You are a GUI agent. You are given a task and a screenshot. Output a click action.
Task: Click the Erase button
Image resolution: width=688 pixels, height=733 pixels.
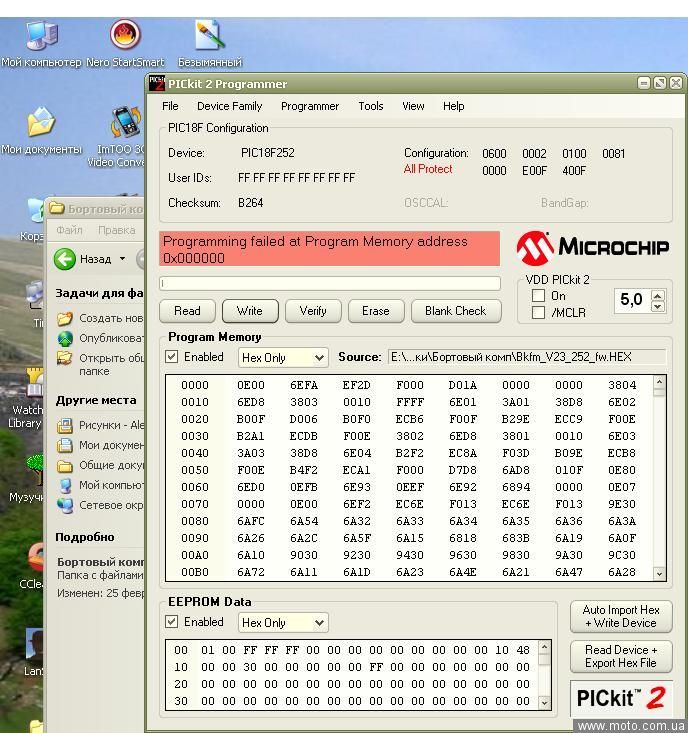tap(376, 311)
